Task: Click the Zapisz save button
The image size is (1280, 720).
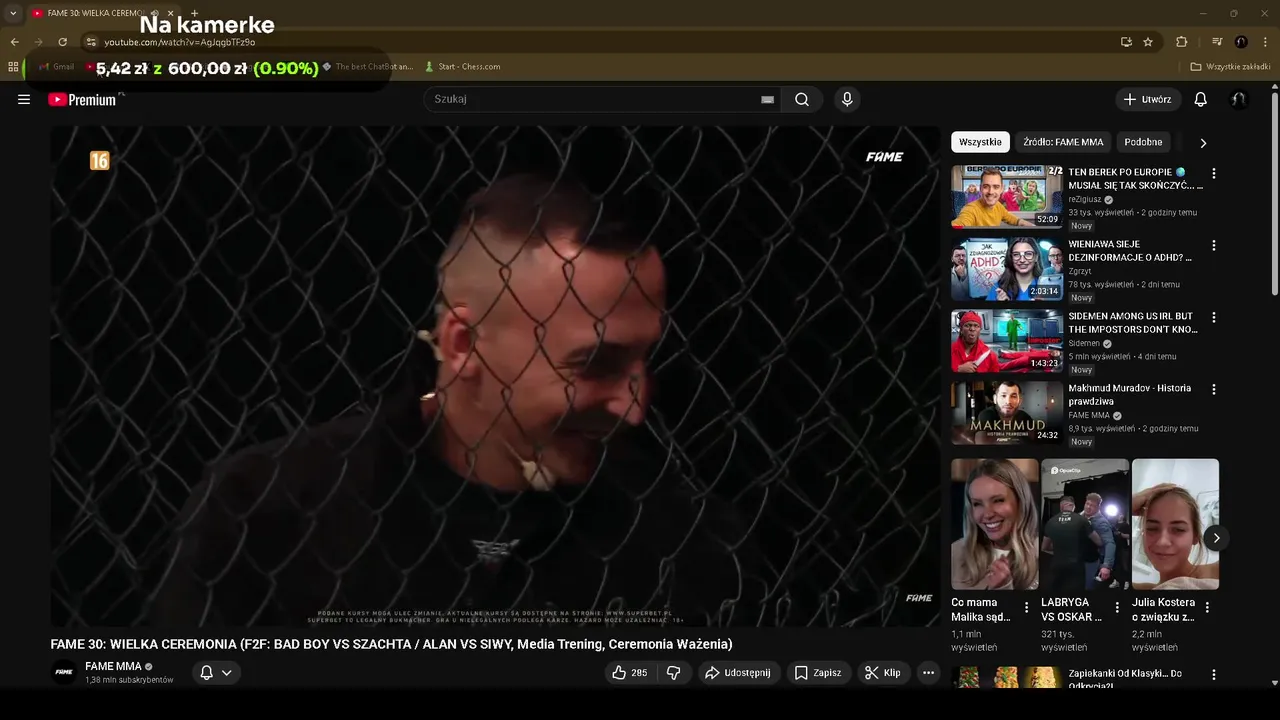Action: tap(818, 673)
